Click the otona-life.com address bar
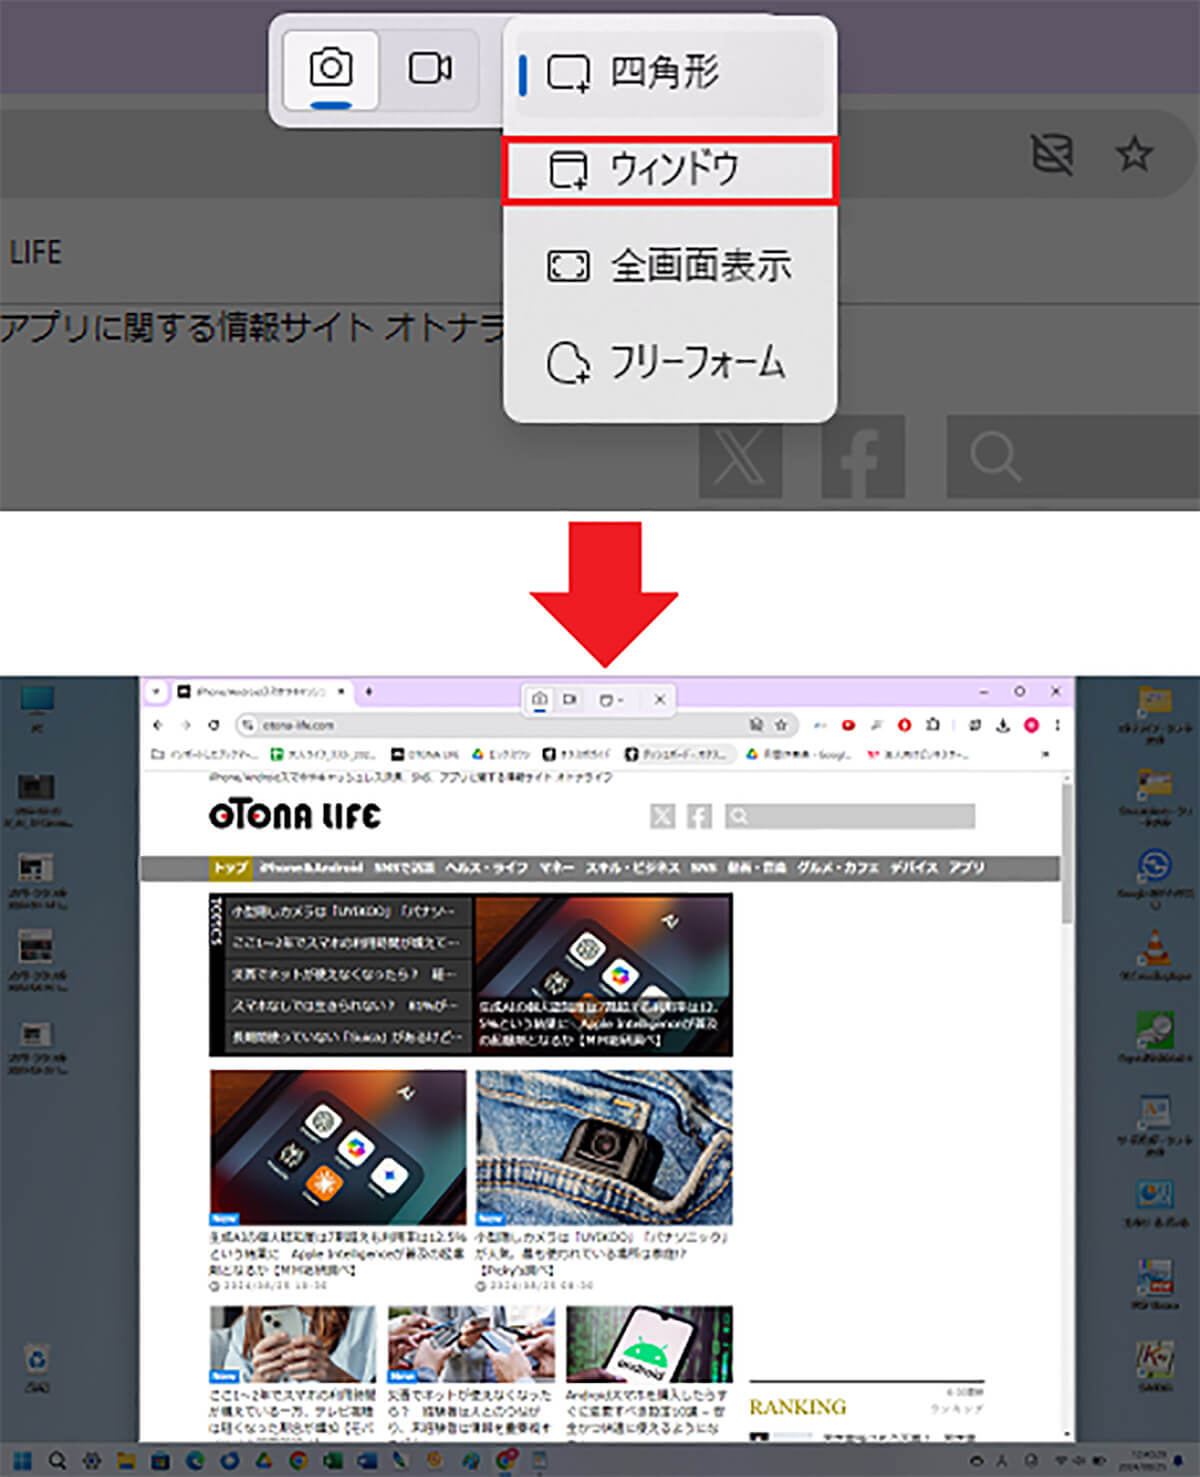 point(518,725)
